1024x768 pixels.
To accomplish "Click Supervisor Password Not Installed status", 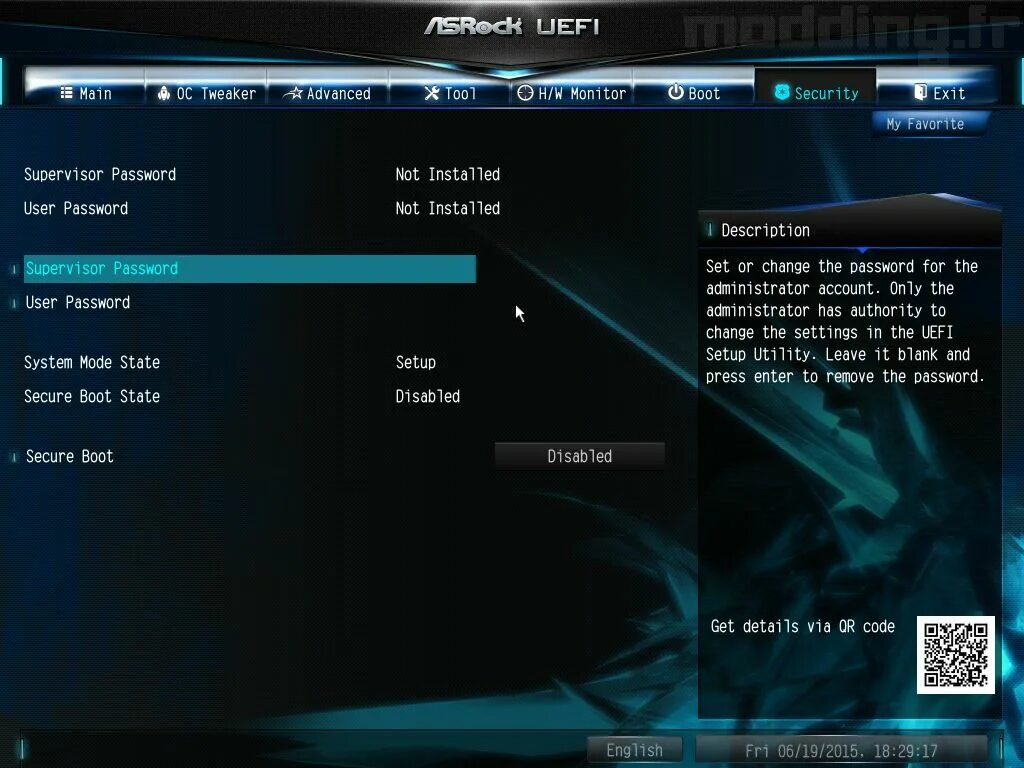I will click(x=448, y=174).
